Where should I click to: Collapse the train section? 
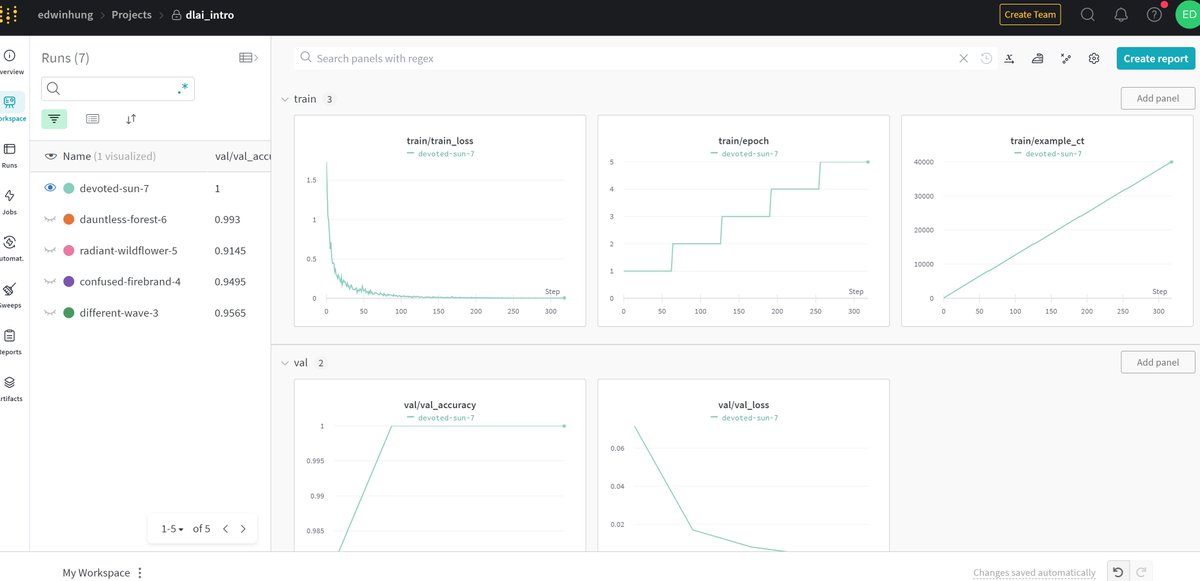pyautogui.click(x=285, y=99)
